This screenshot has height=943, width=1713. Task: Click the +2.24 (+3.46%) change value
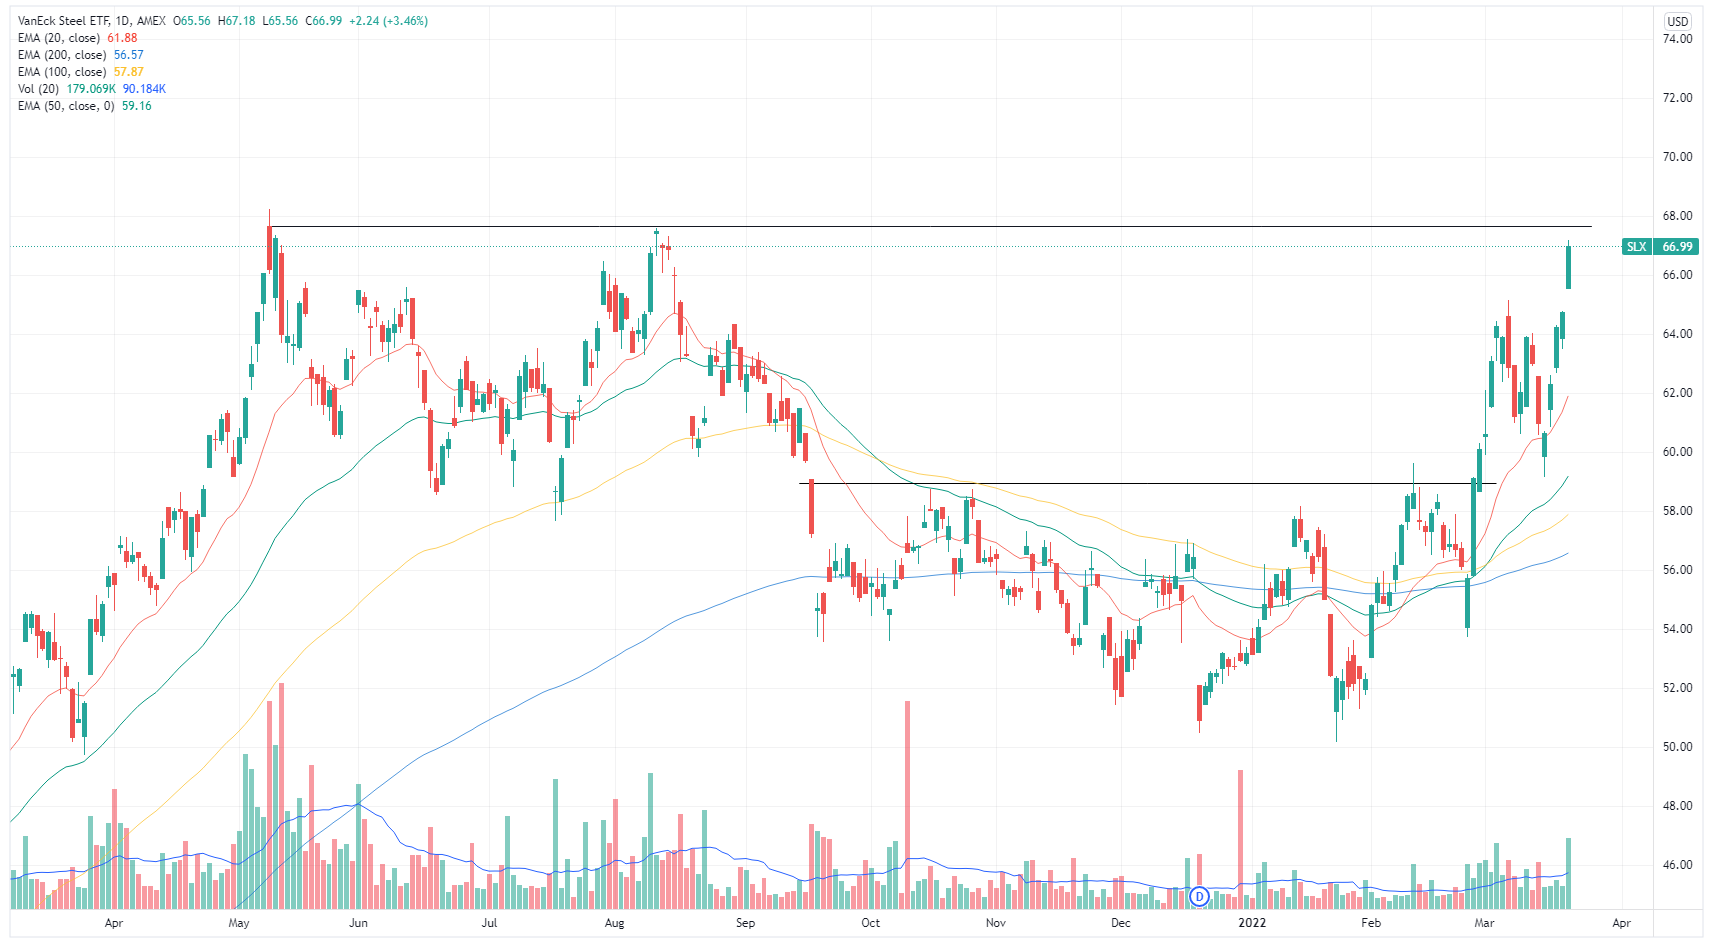(388, 21)
